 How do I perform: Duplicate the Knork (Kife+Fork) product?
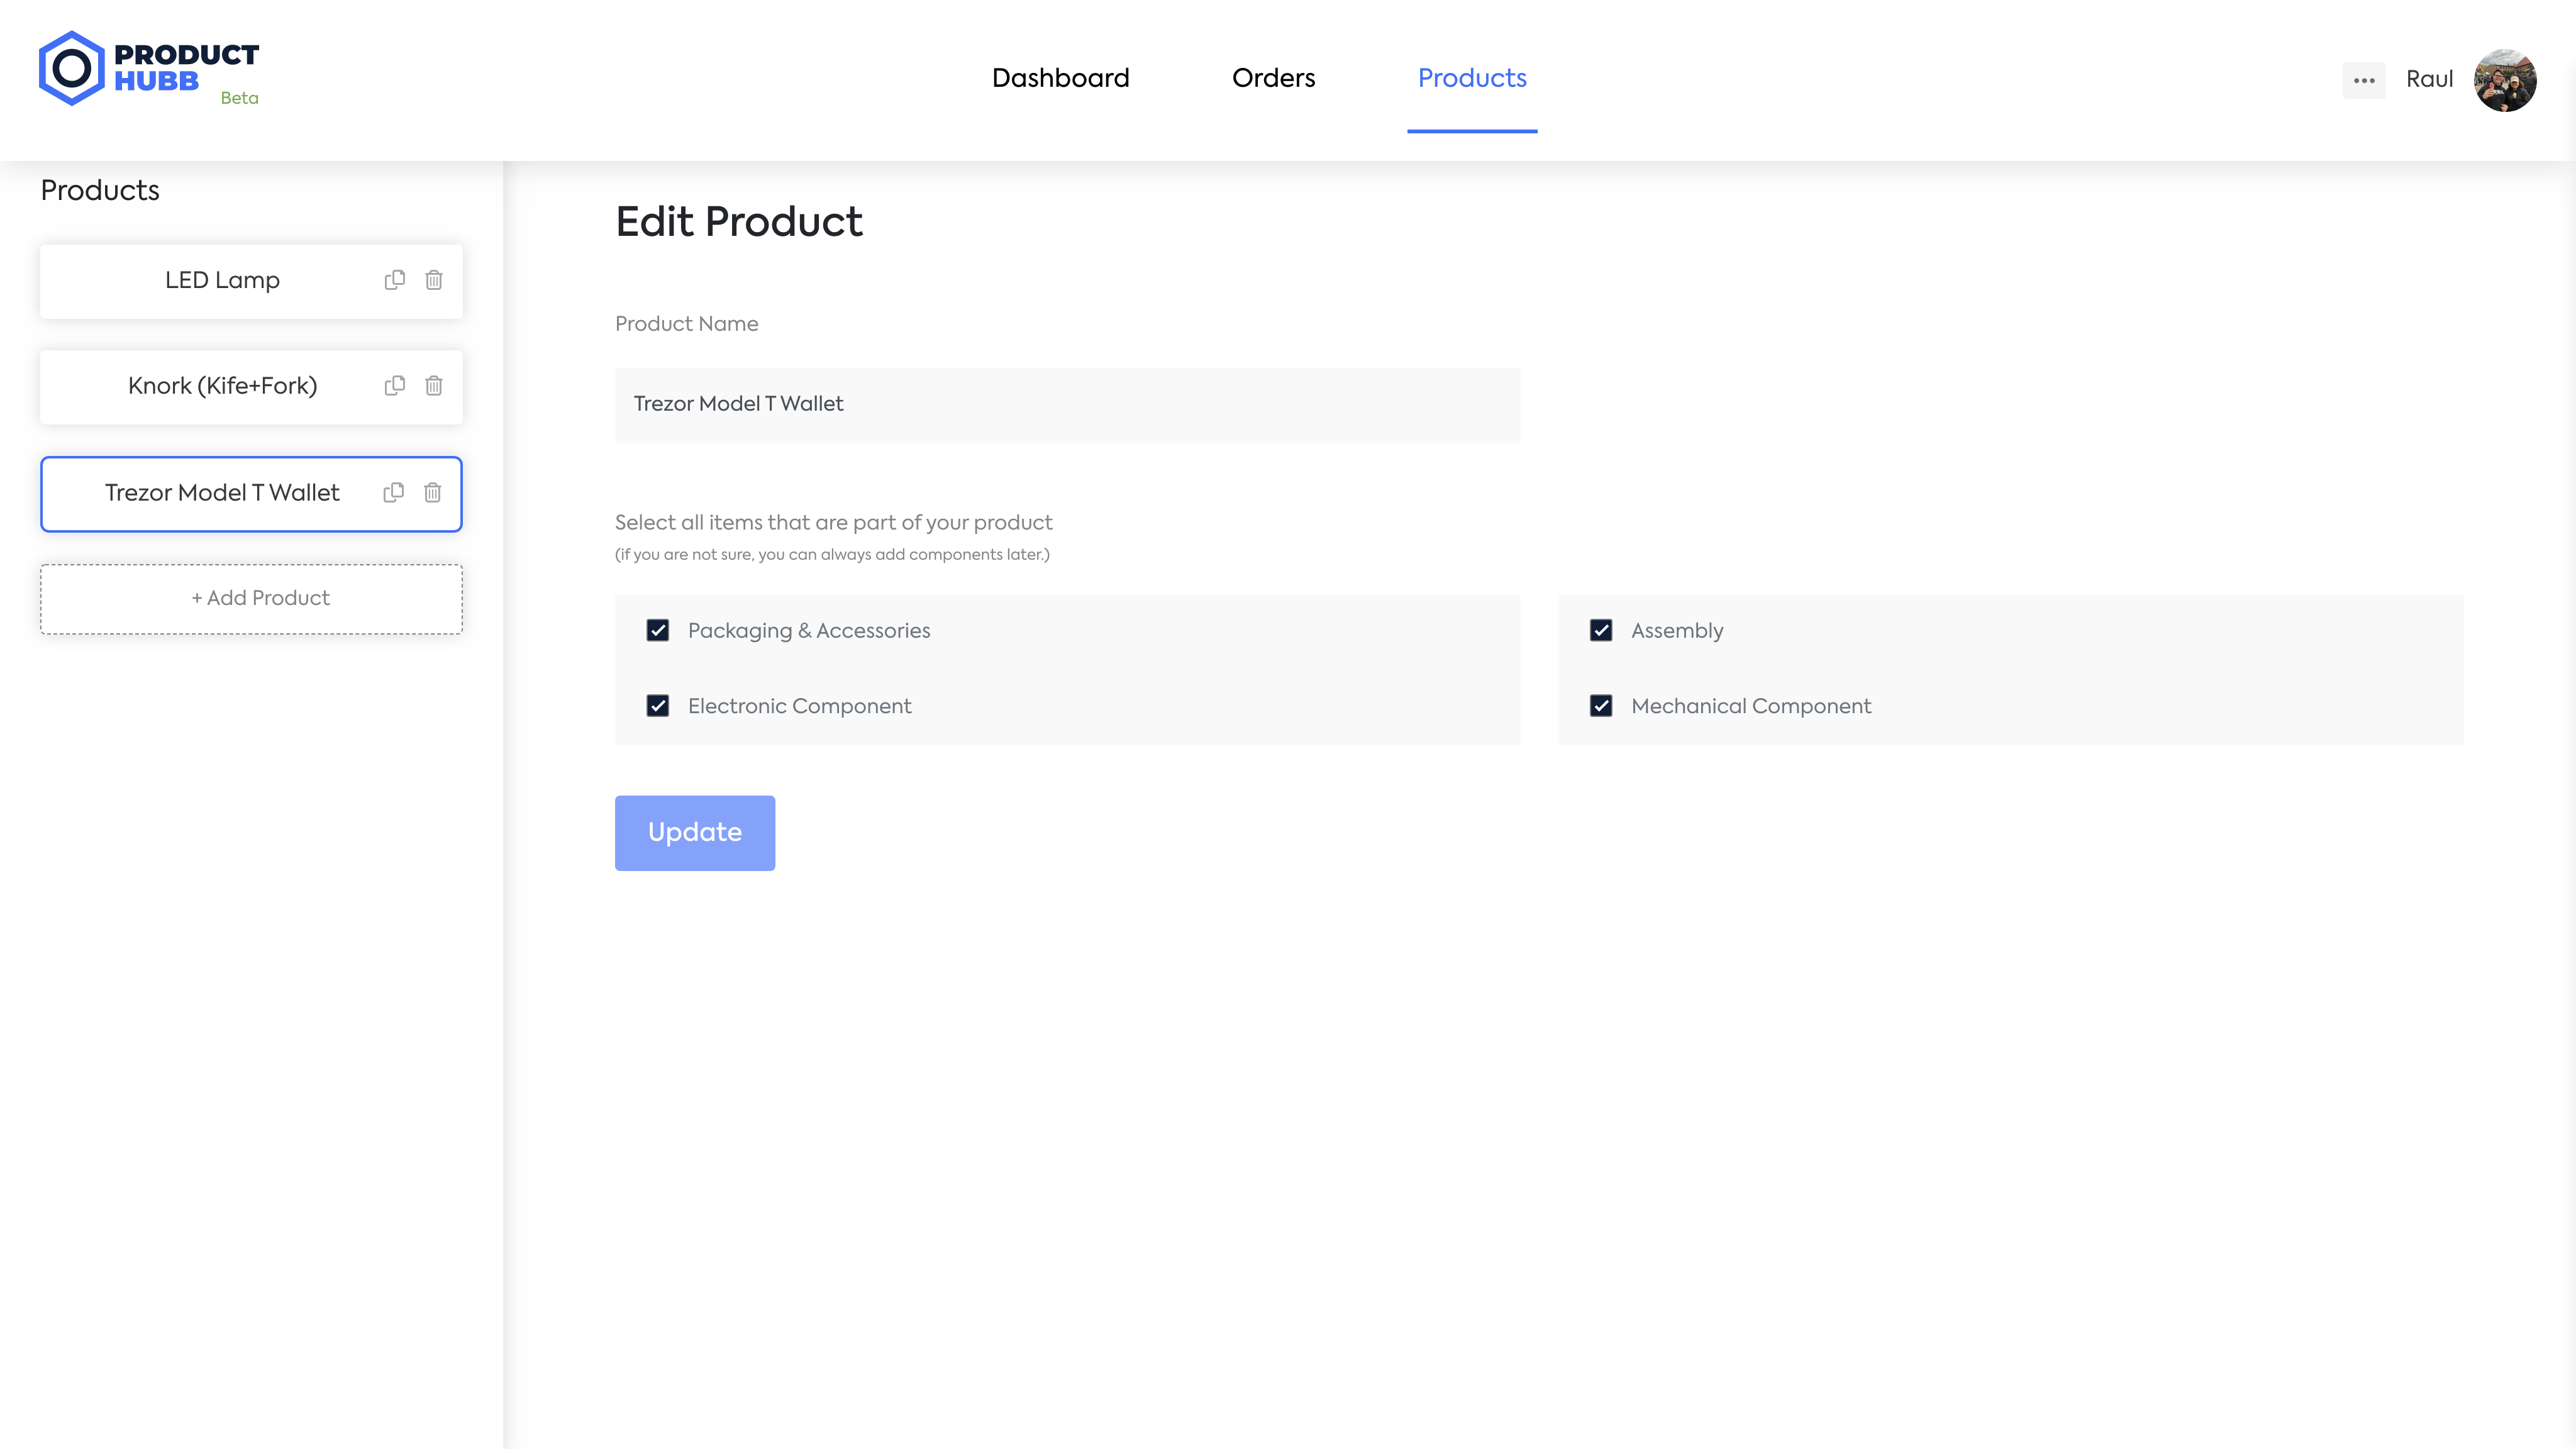395,385
